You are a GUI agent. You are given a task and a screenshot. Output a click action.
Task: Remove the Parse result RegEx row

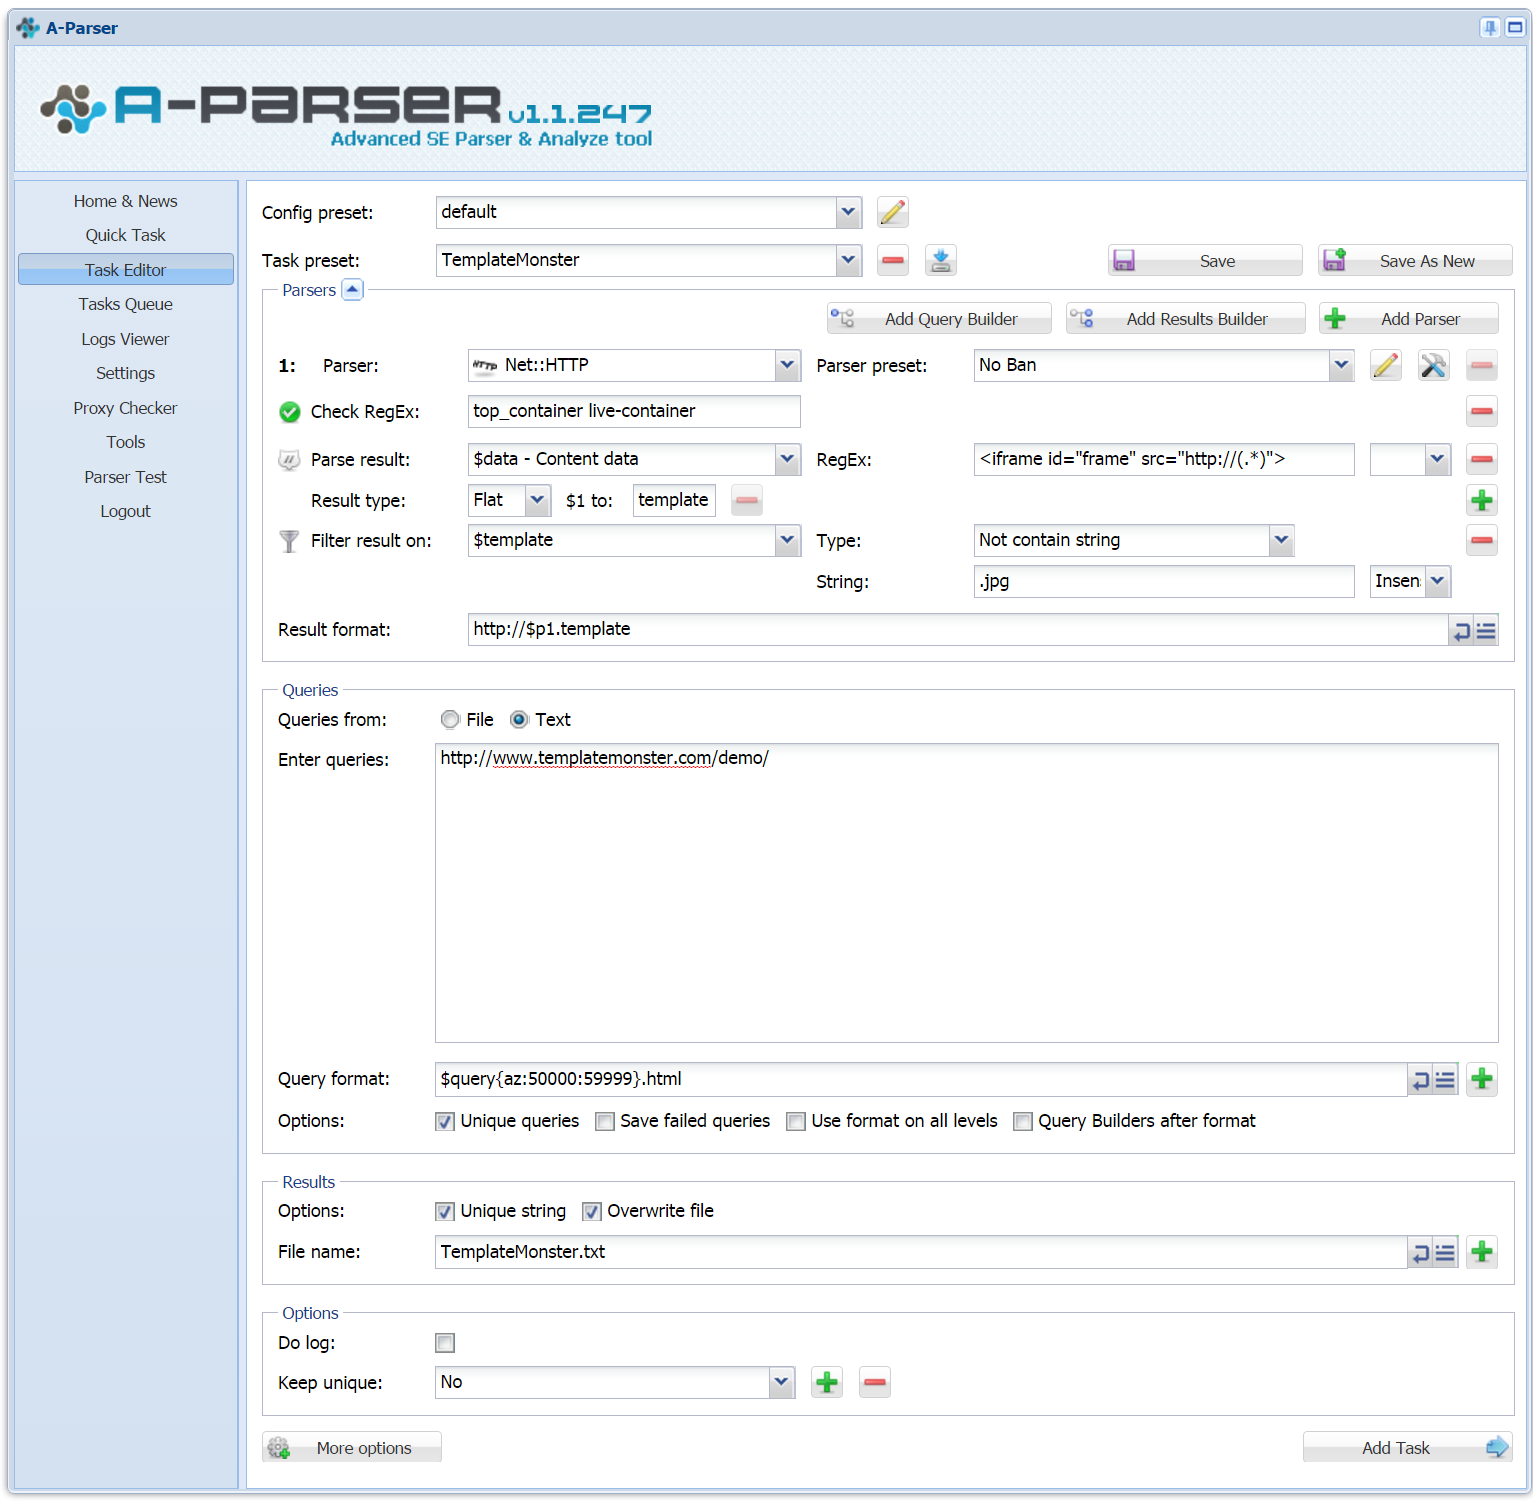pyautogui.click(x=1482, y=459)
